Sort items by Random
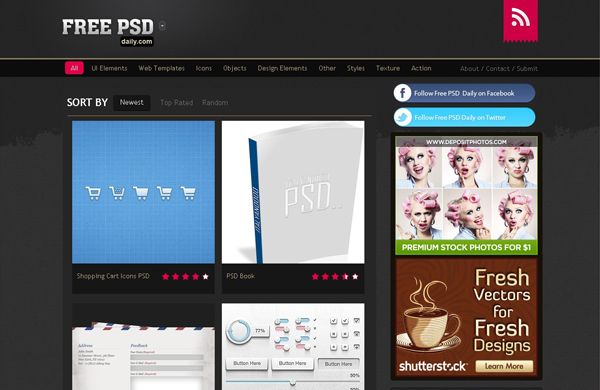Screen dimensions: 600x390 (215, 103)
